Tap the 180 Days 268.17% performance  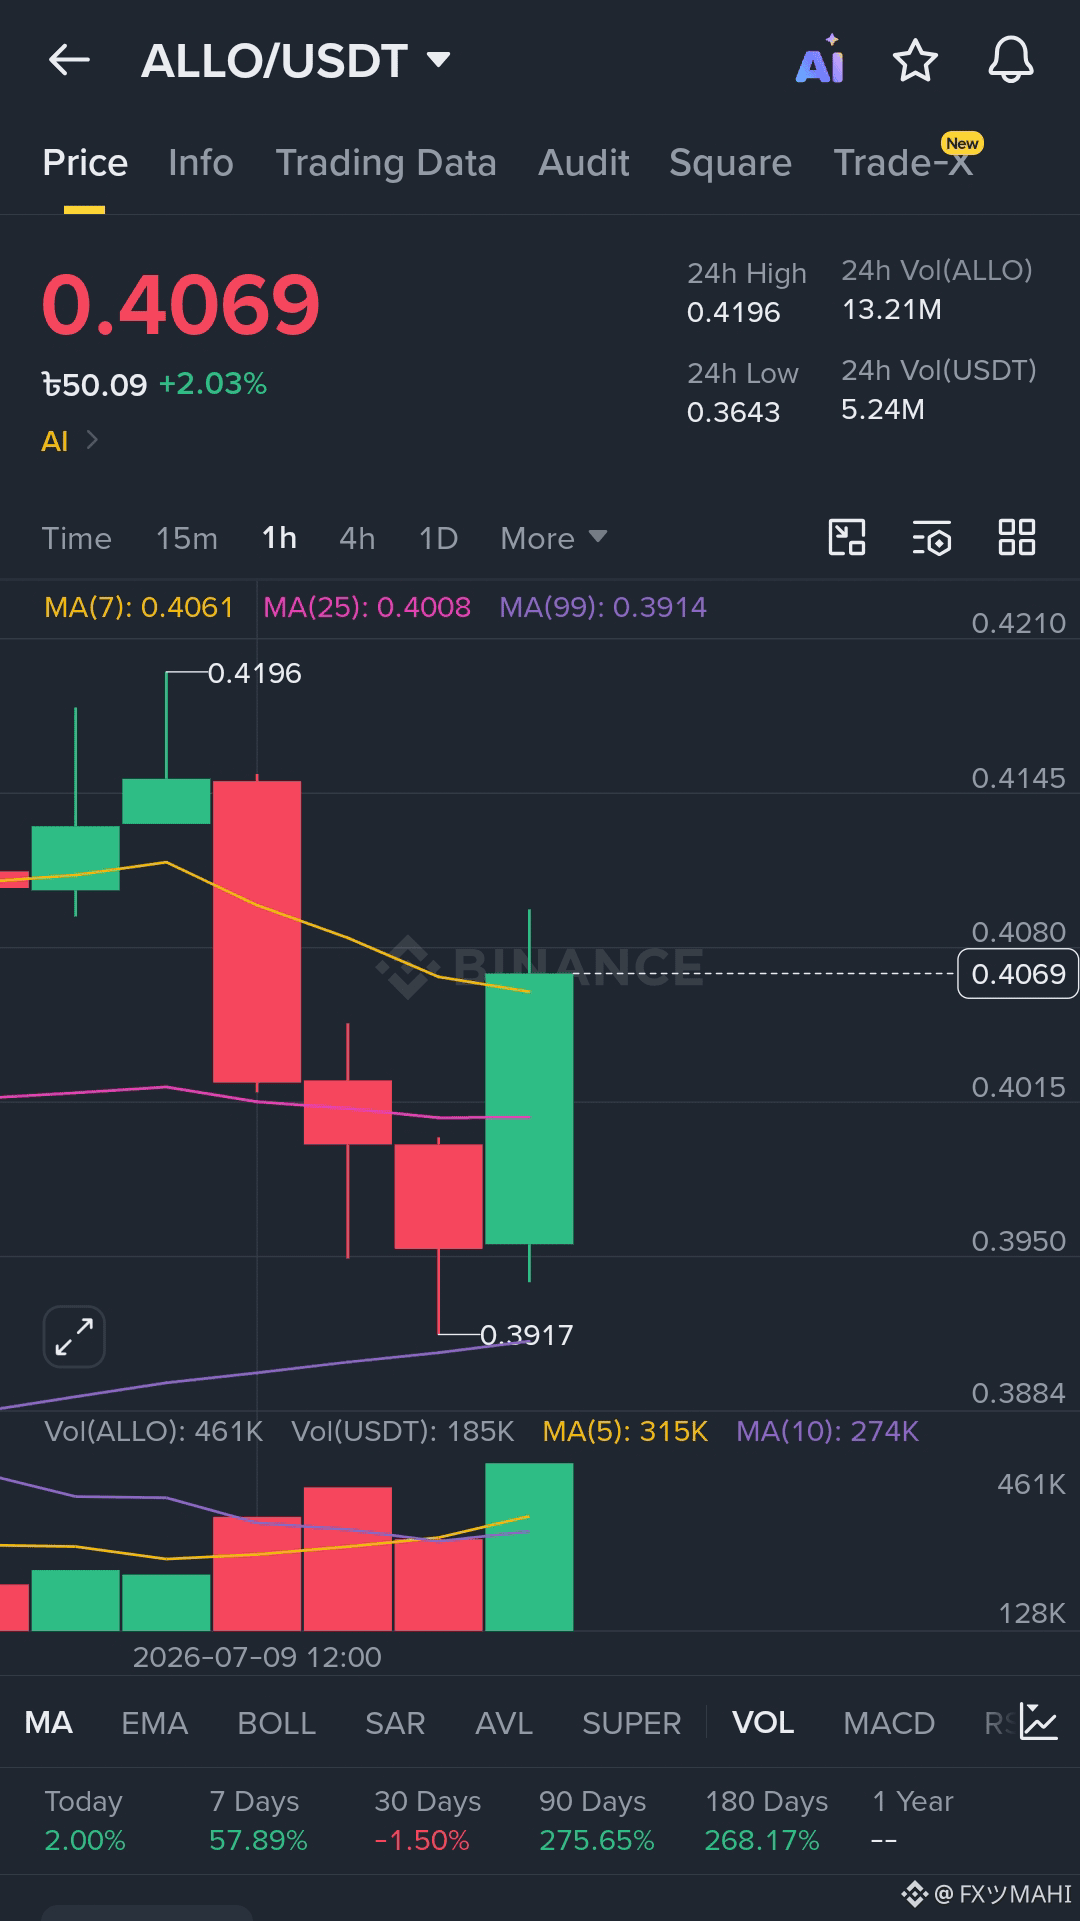(766, 1820)
